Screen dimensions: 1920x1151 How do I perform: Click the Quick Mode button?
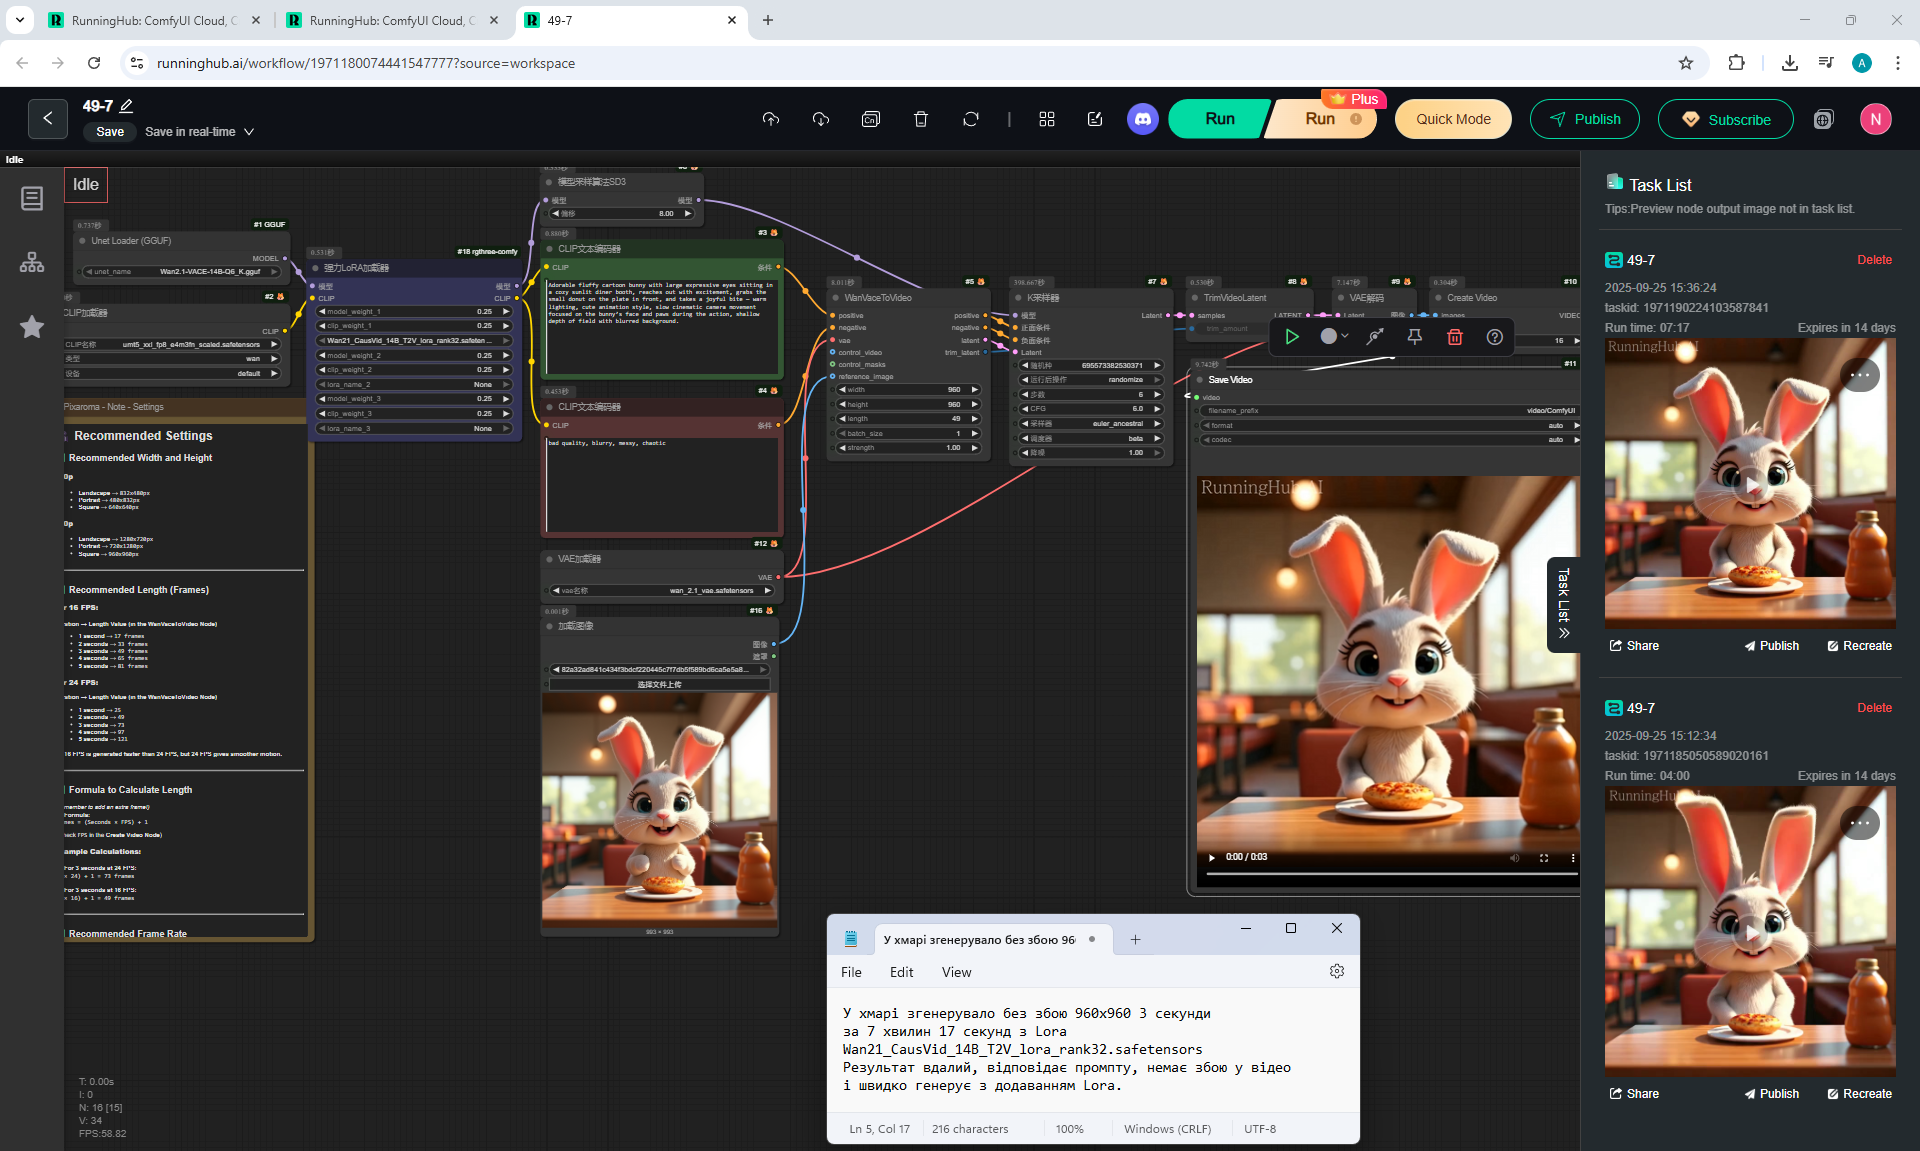(1452, 119)
